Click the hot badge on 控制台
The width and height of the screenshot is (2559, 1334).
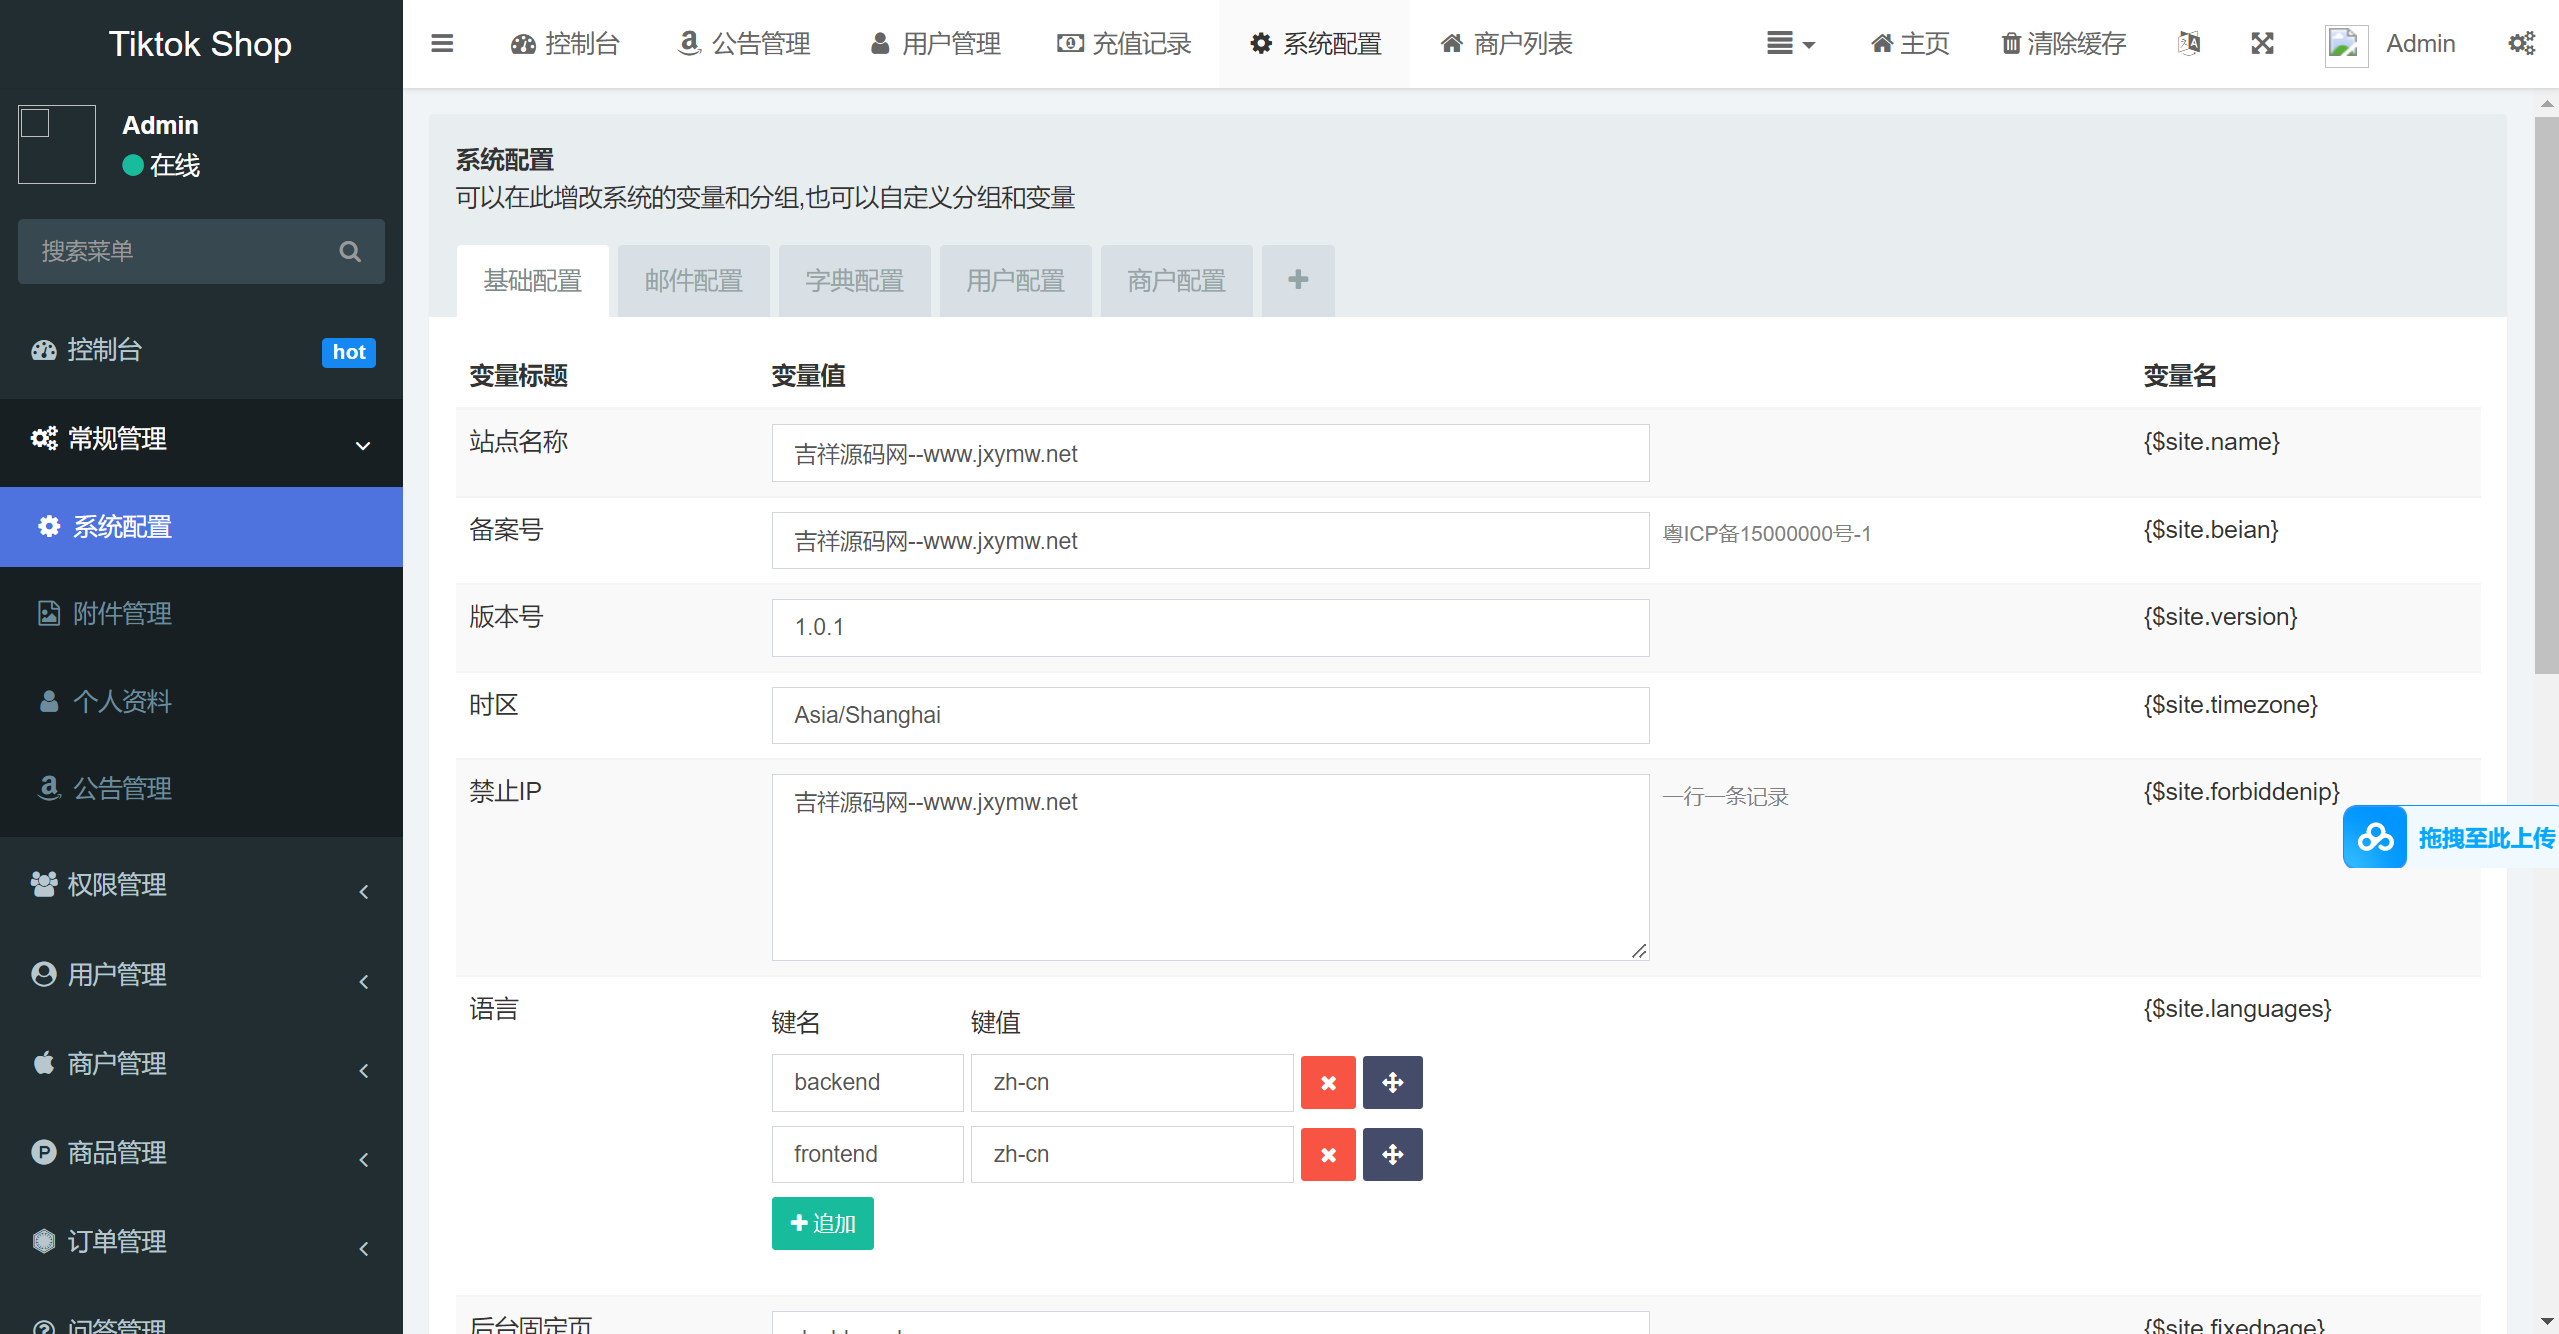pyautogui.click(x=349, y=352)
